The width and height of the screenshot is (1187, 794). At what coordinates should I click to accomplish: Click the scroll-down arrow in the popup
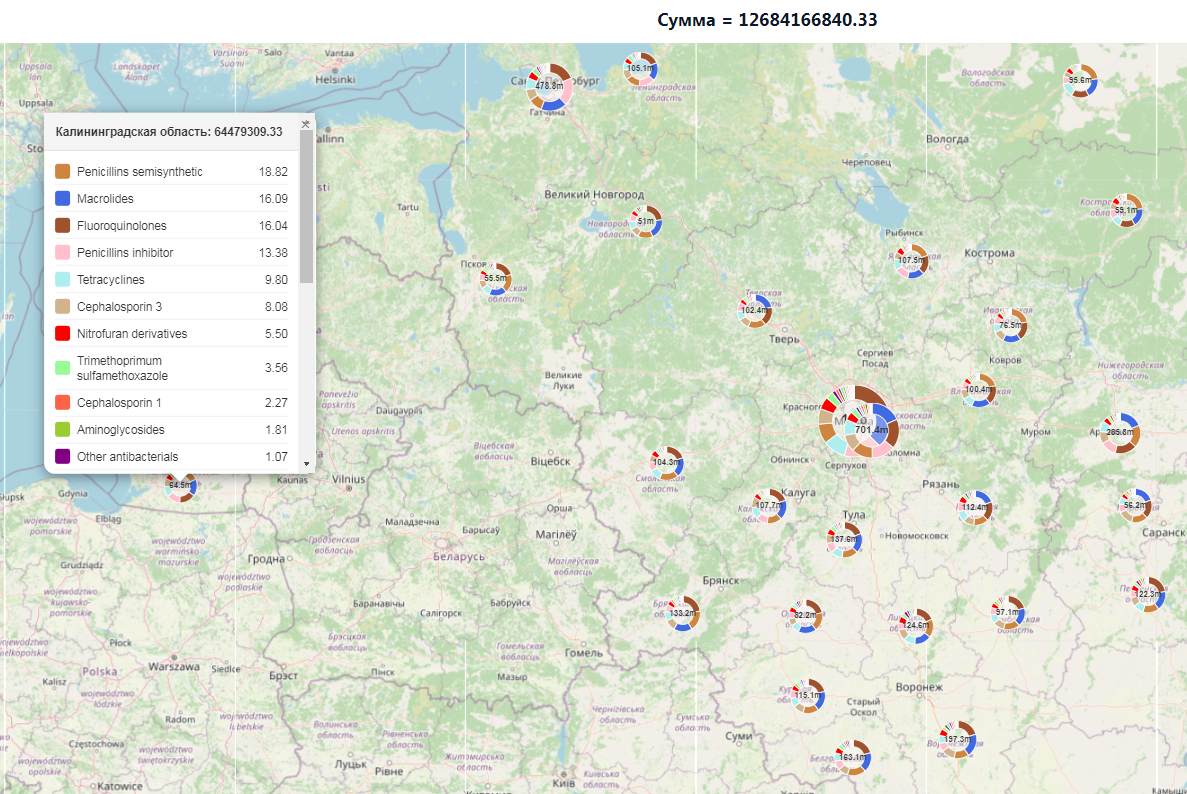point(306,464)
